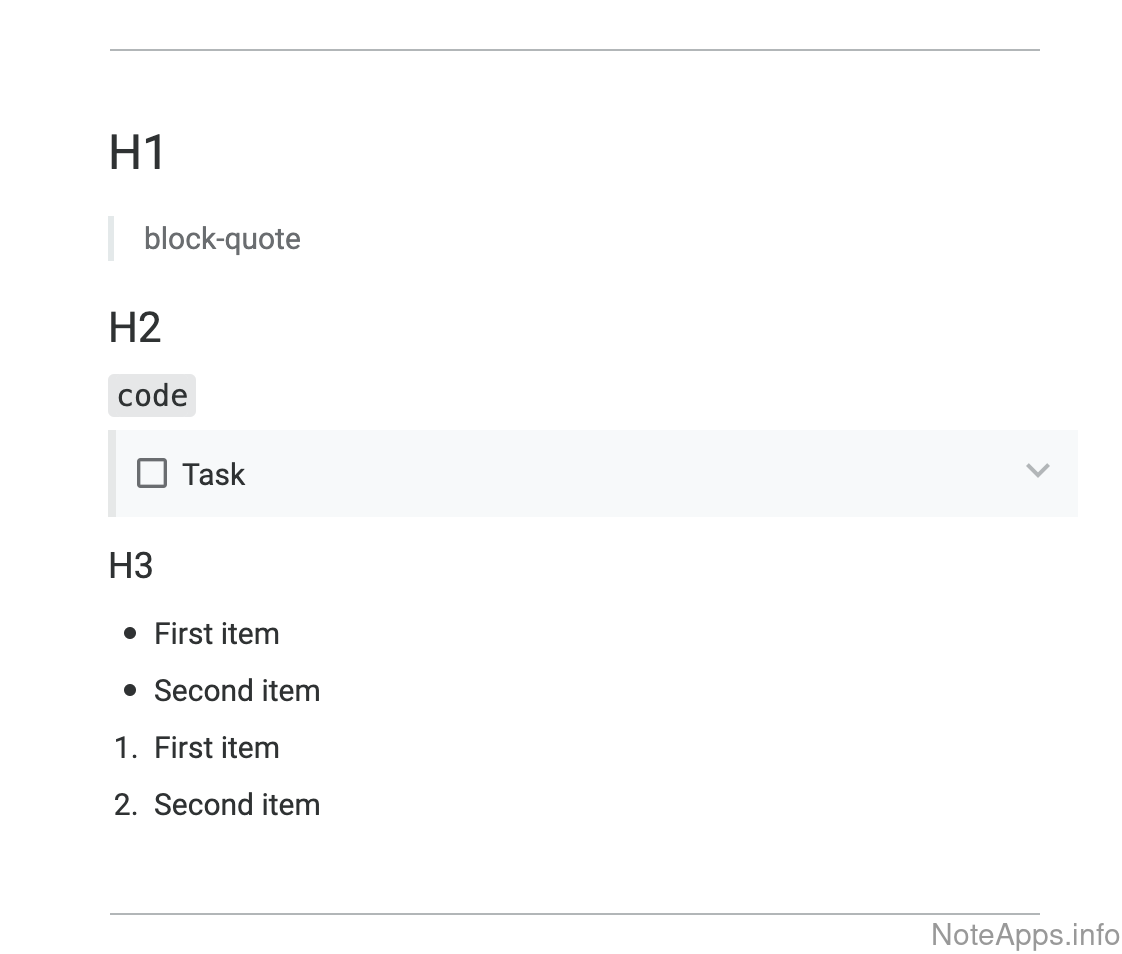Image resolution: width=1122 pixels, height=954 pixels.
Task: Click the "2." list number marker
Action: click(x=126, y=805)
